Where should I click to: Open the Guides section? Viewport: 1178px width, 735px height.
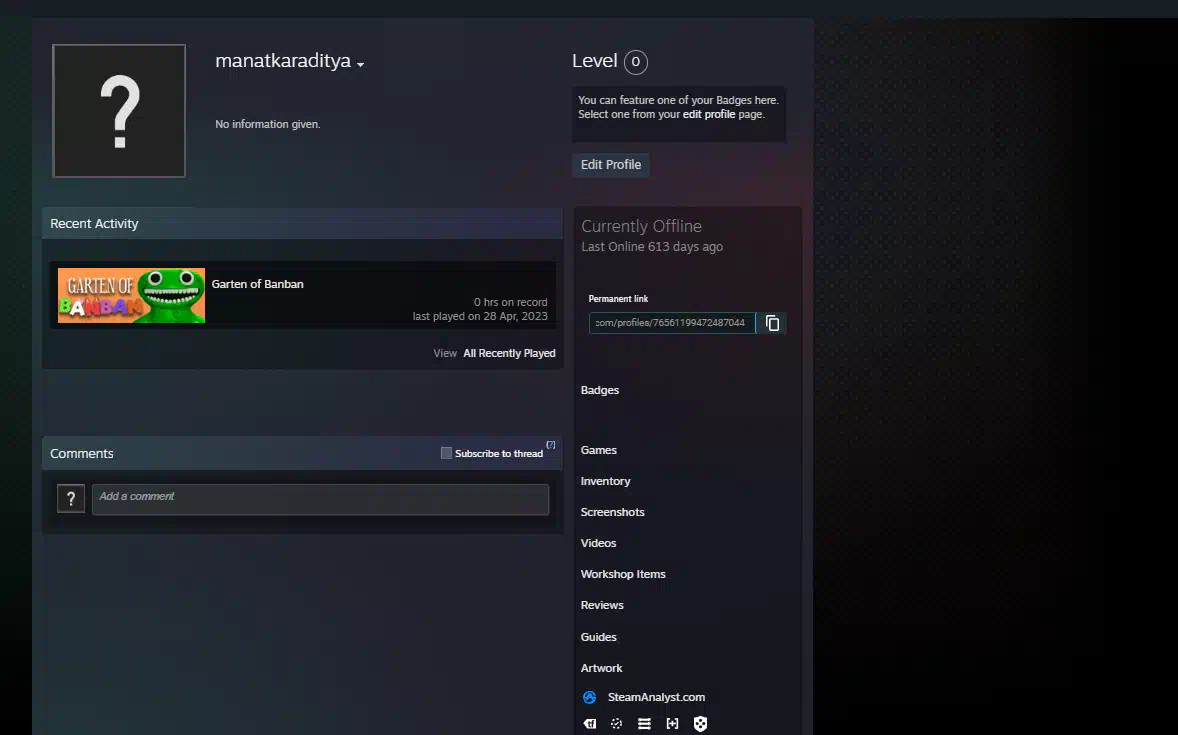598,637
